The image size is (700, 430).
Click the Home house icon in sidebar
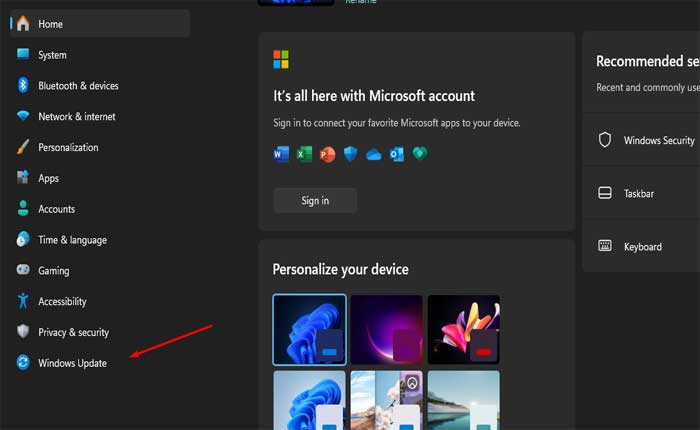coord(23,24)
